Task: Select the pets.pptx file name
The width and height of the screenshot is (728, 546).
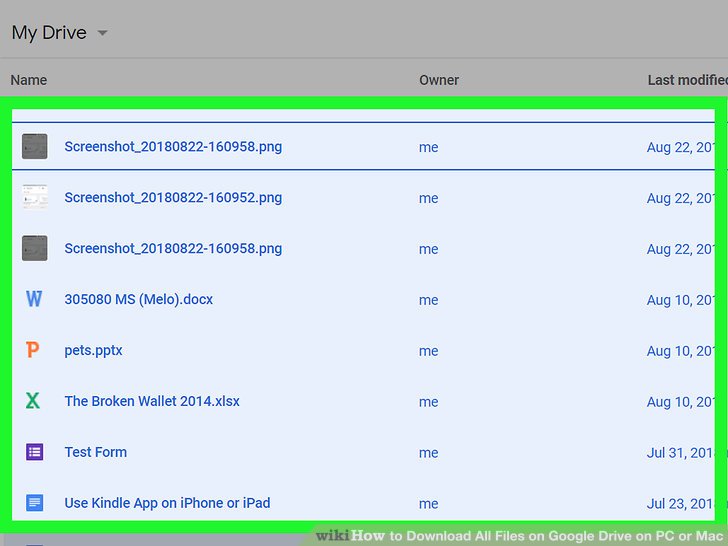Action: coord(93,350)
